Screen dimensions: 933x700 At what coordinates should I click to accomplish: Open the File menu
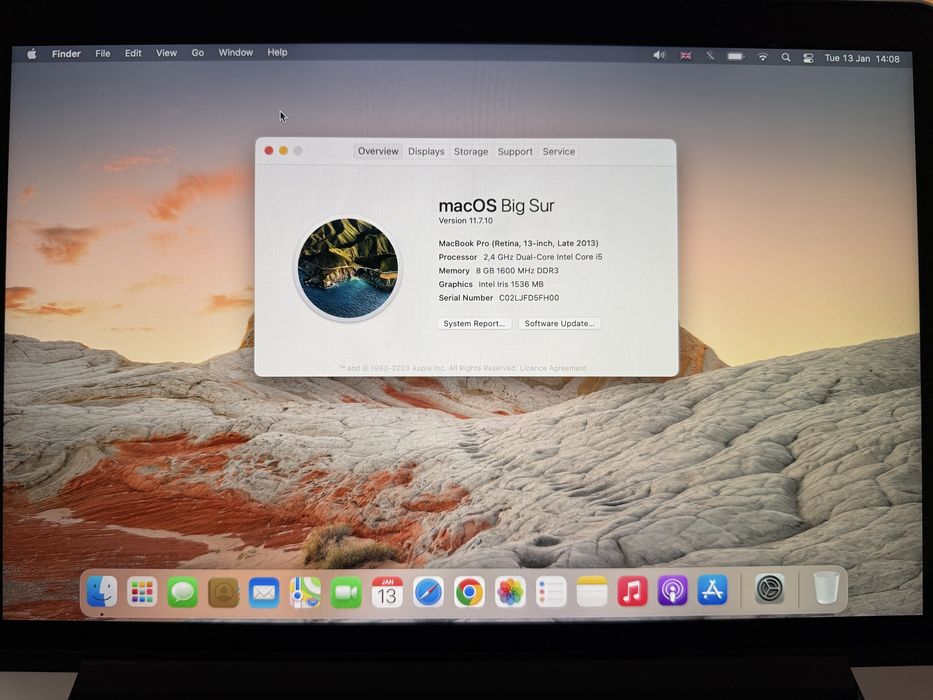(x=102, y=54)
